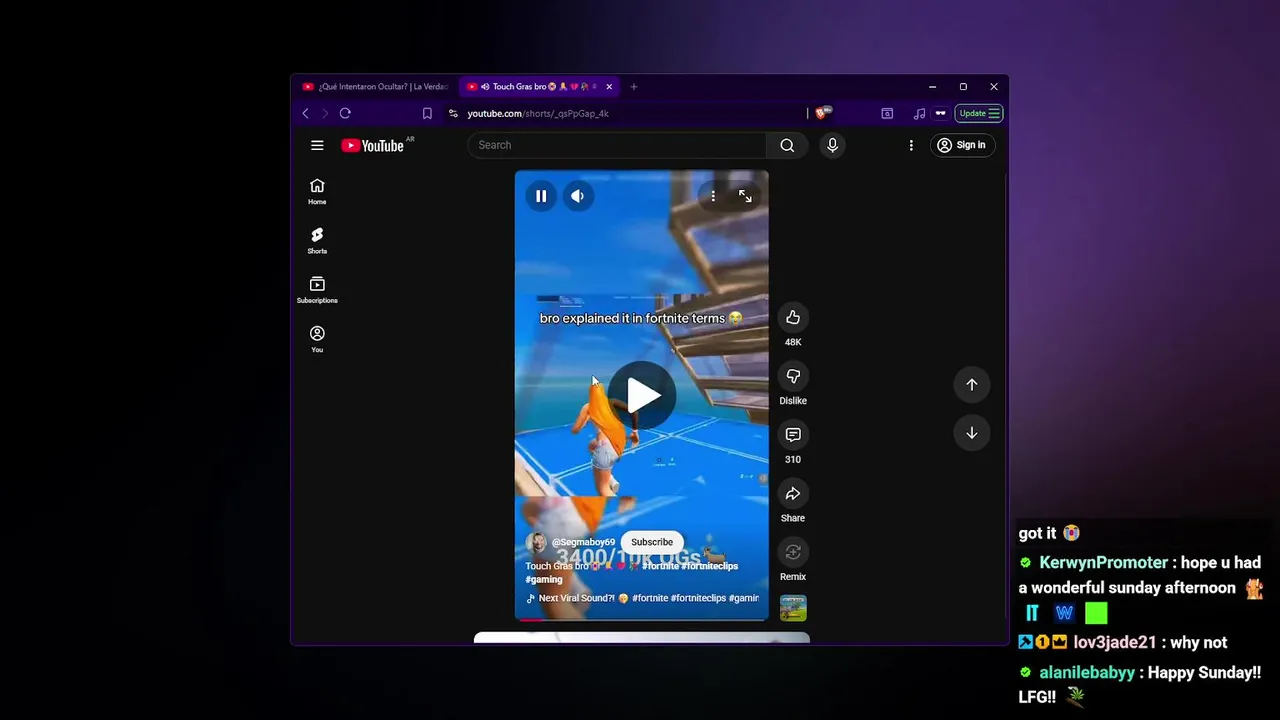The height and width of the screenshot is (720, 1280).
Task: Open the #gaming hashtag in title
Action: pos(544,579)
